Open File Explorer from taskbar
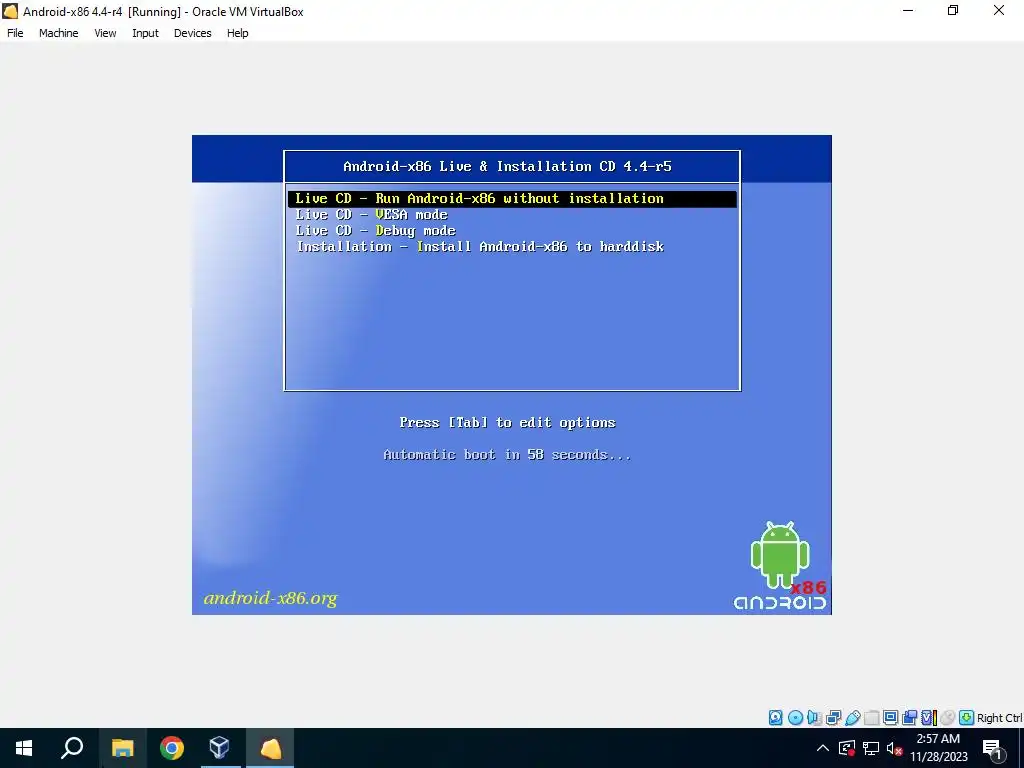 point(122,748)
